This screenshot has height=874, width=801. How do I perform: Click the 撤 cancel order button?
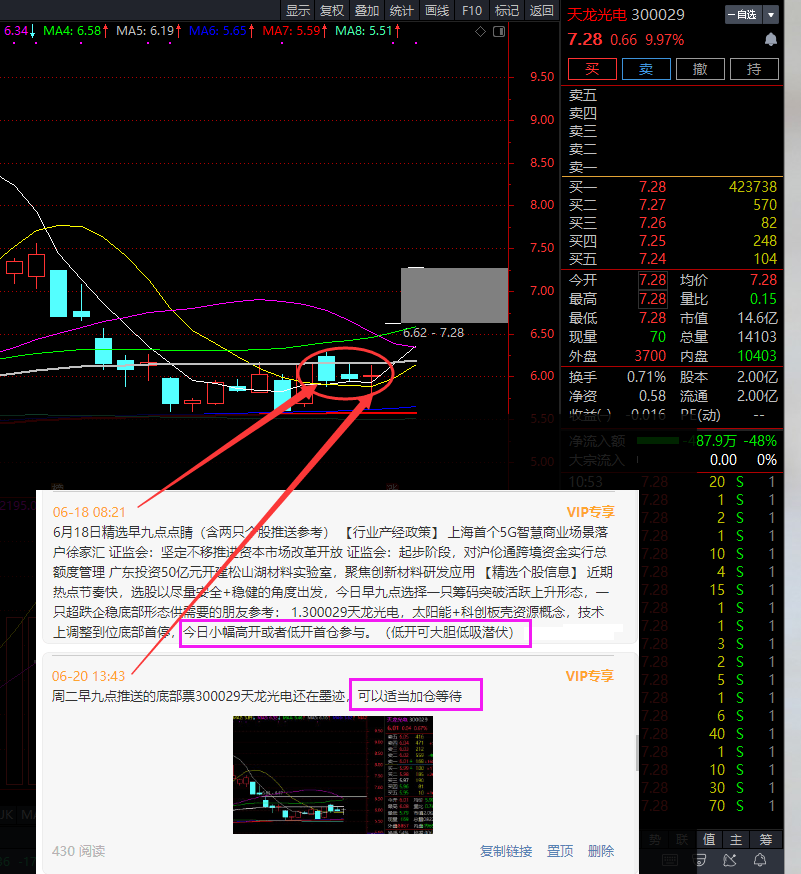(700, 69)
